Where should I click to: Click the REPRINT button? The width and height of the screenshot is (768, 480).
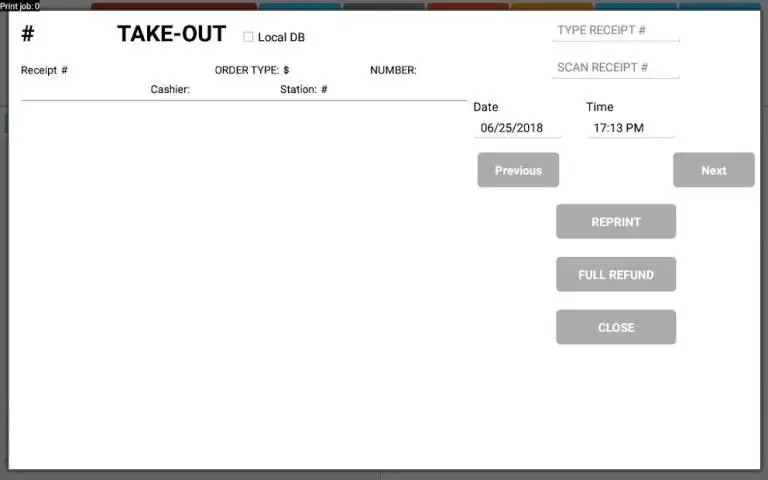point(616,222)
